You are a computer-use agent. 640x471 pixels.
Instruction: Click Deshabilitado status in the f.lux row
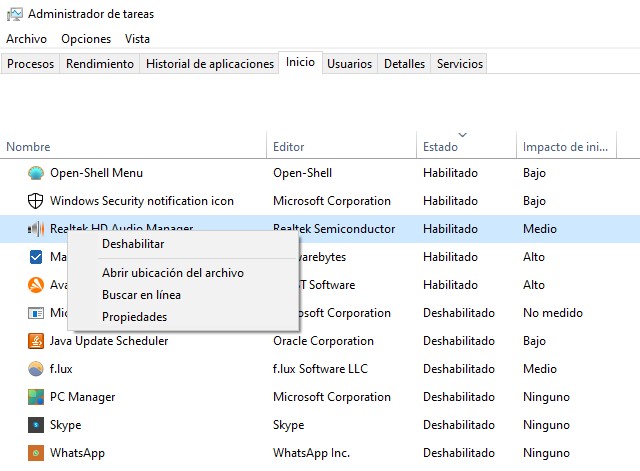click(459, 369)
